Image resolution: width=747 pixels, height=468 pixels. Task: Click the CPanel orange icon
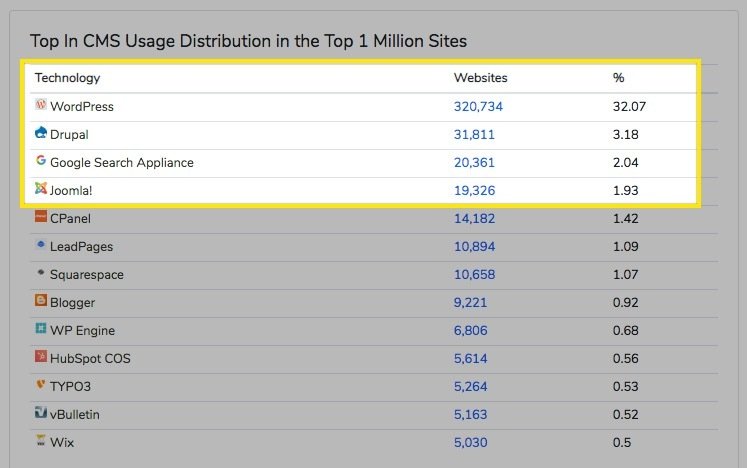click(x=41, y=216)
